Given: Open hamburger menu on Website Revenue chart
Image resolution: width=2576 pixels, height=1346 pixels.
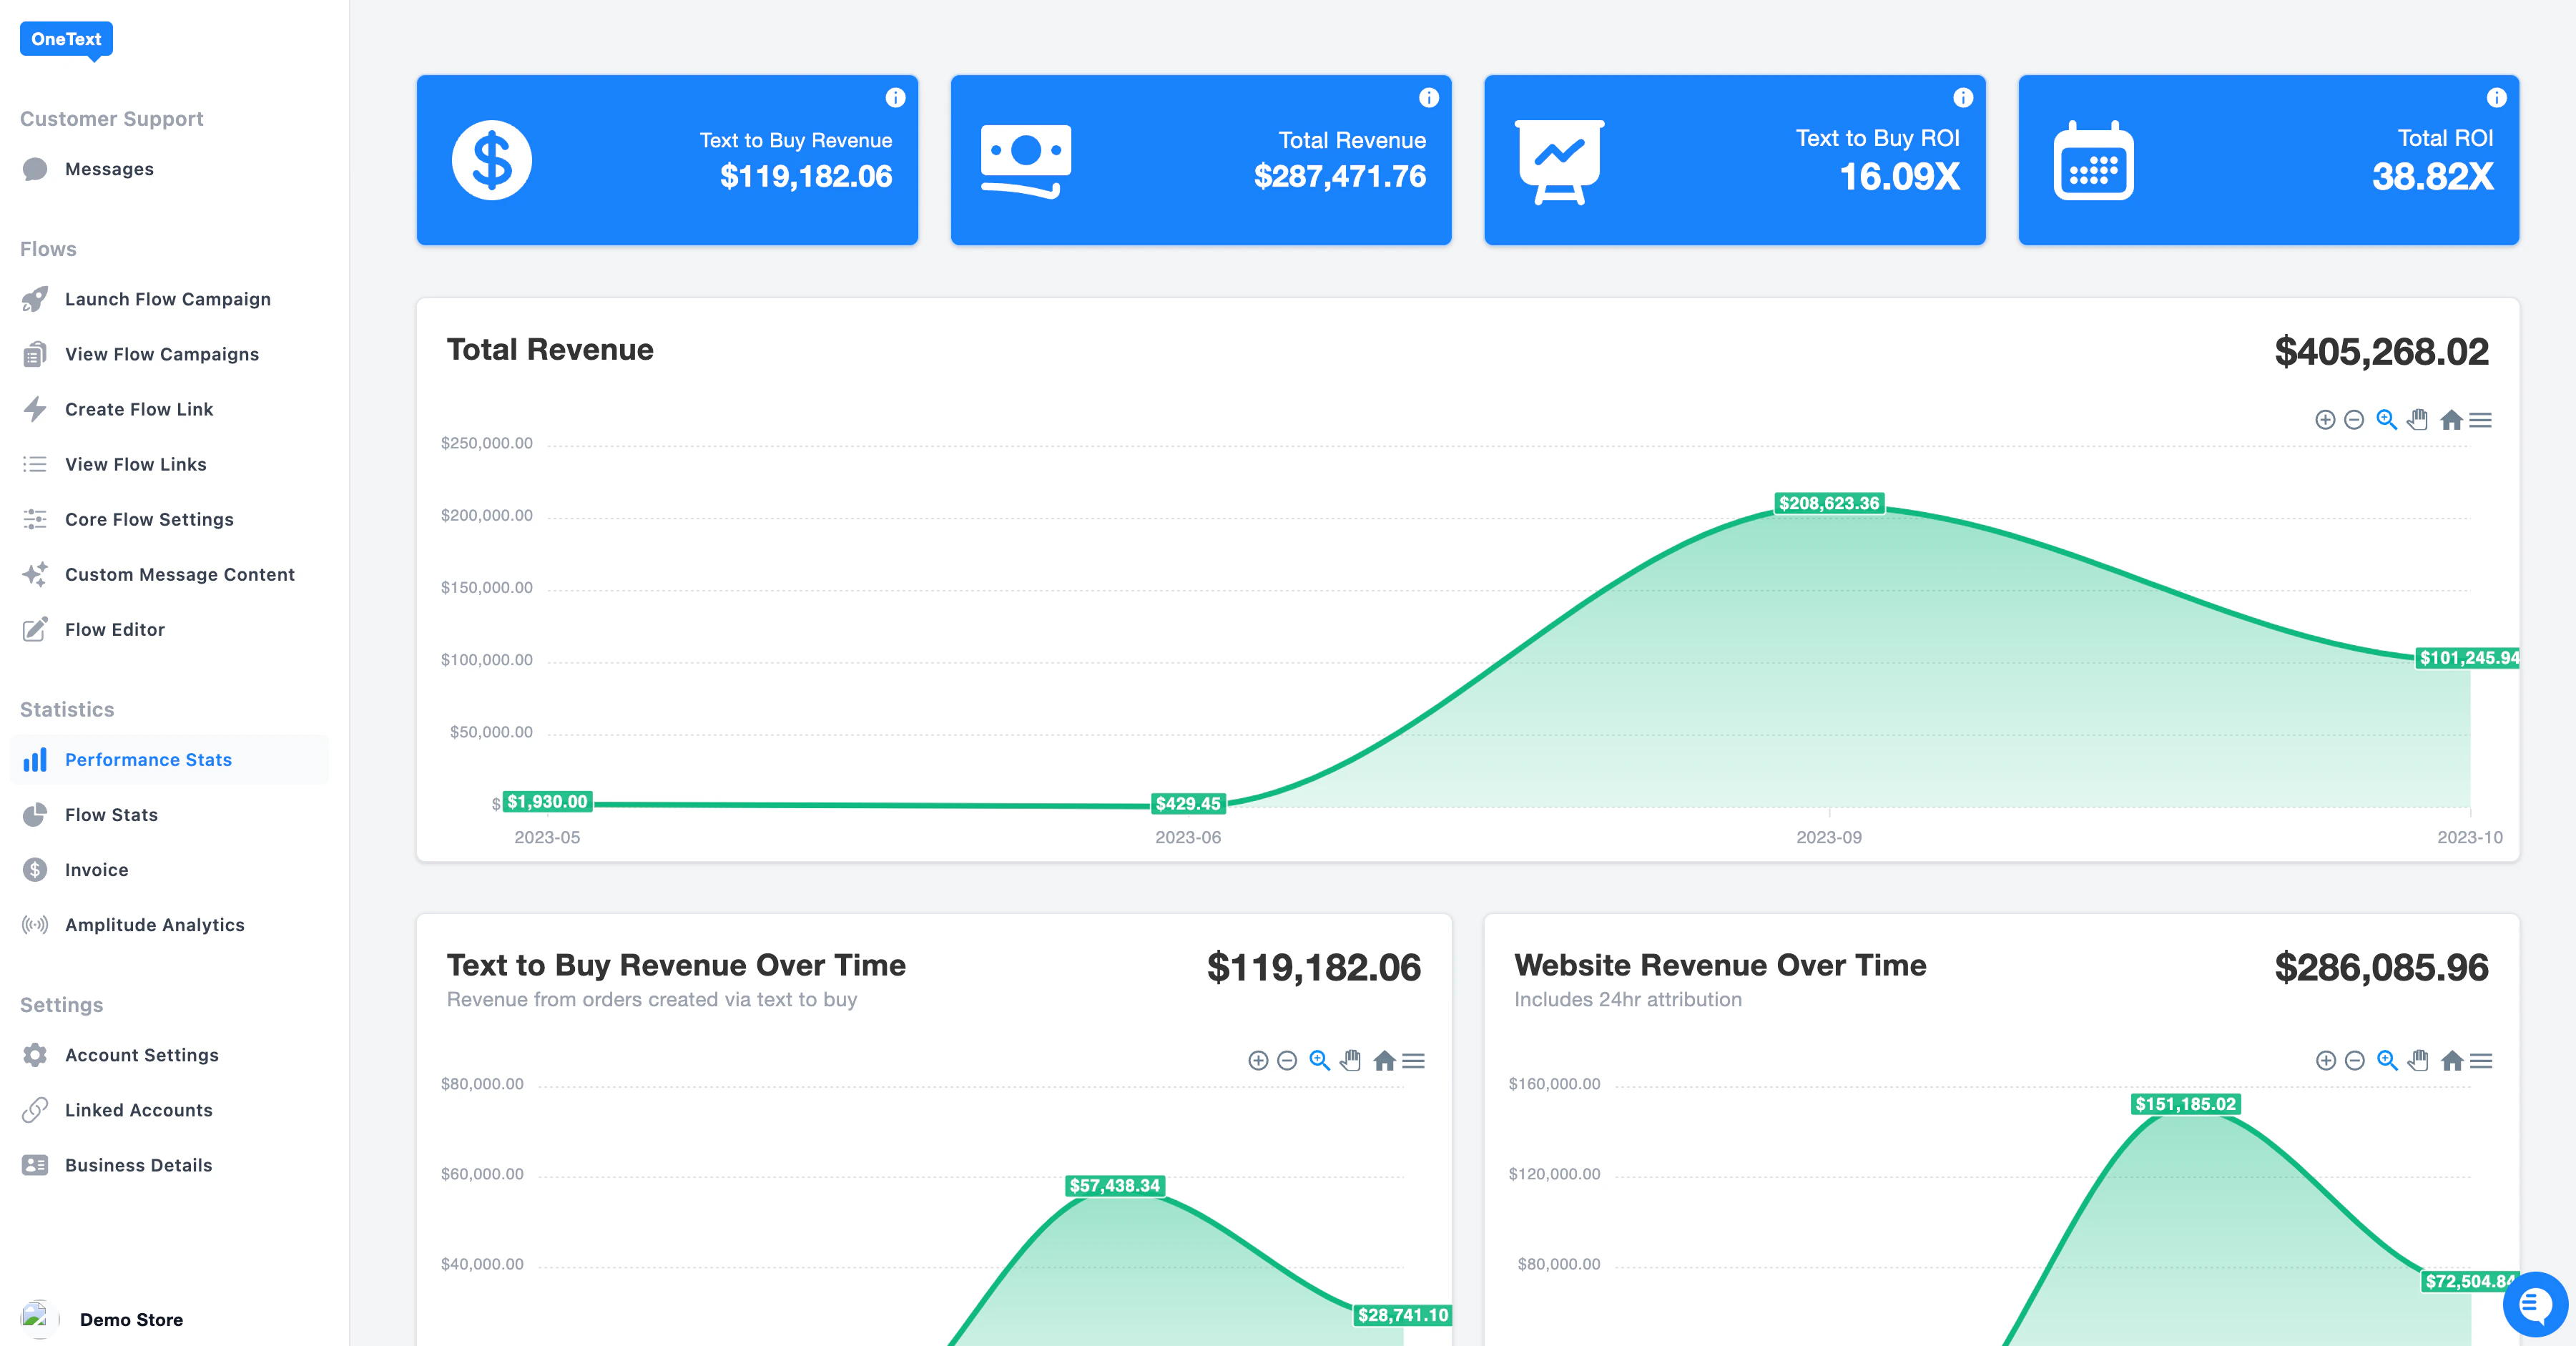Looking at the screenshot, I should tap(2481, 1060).
